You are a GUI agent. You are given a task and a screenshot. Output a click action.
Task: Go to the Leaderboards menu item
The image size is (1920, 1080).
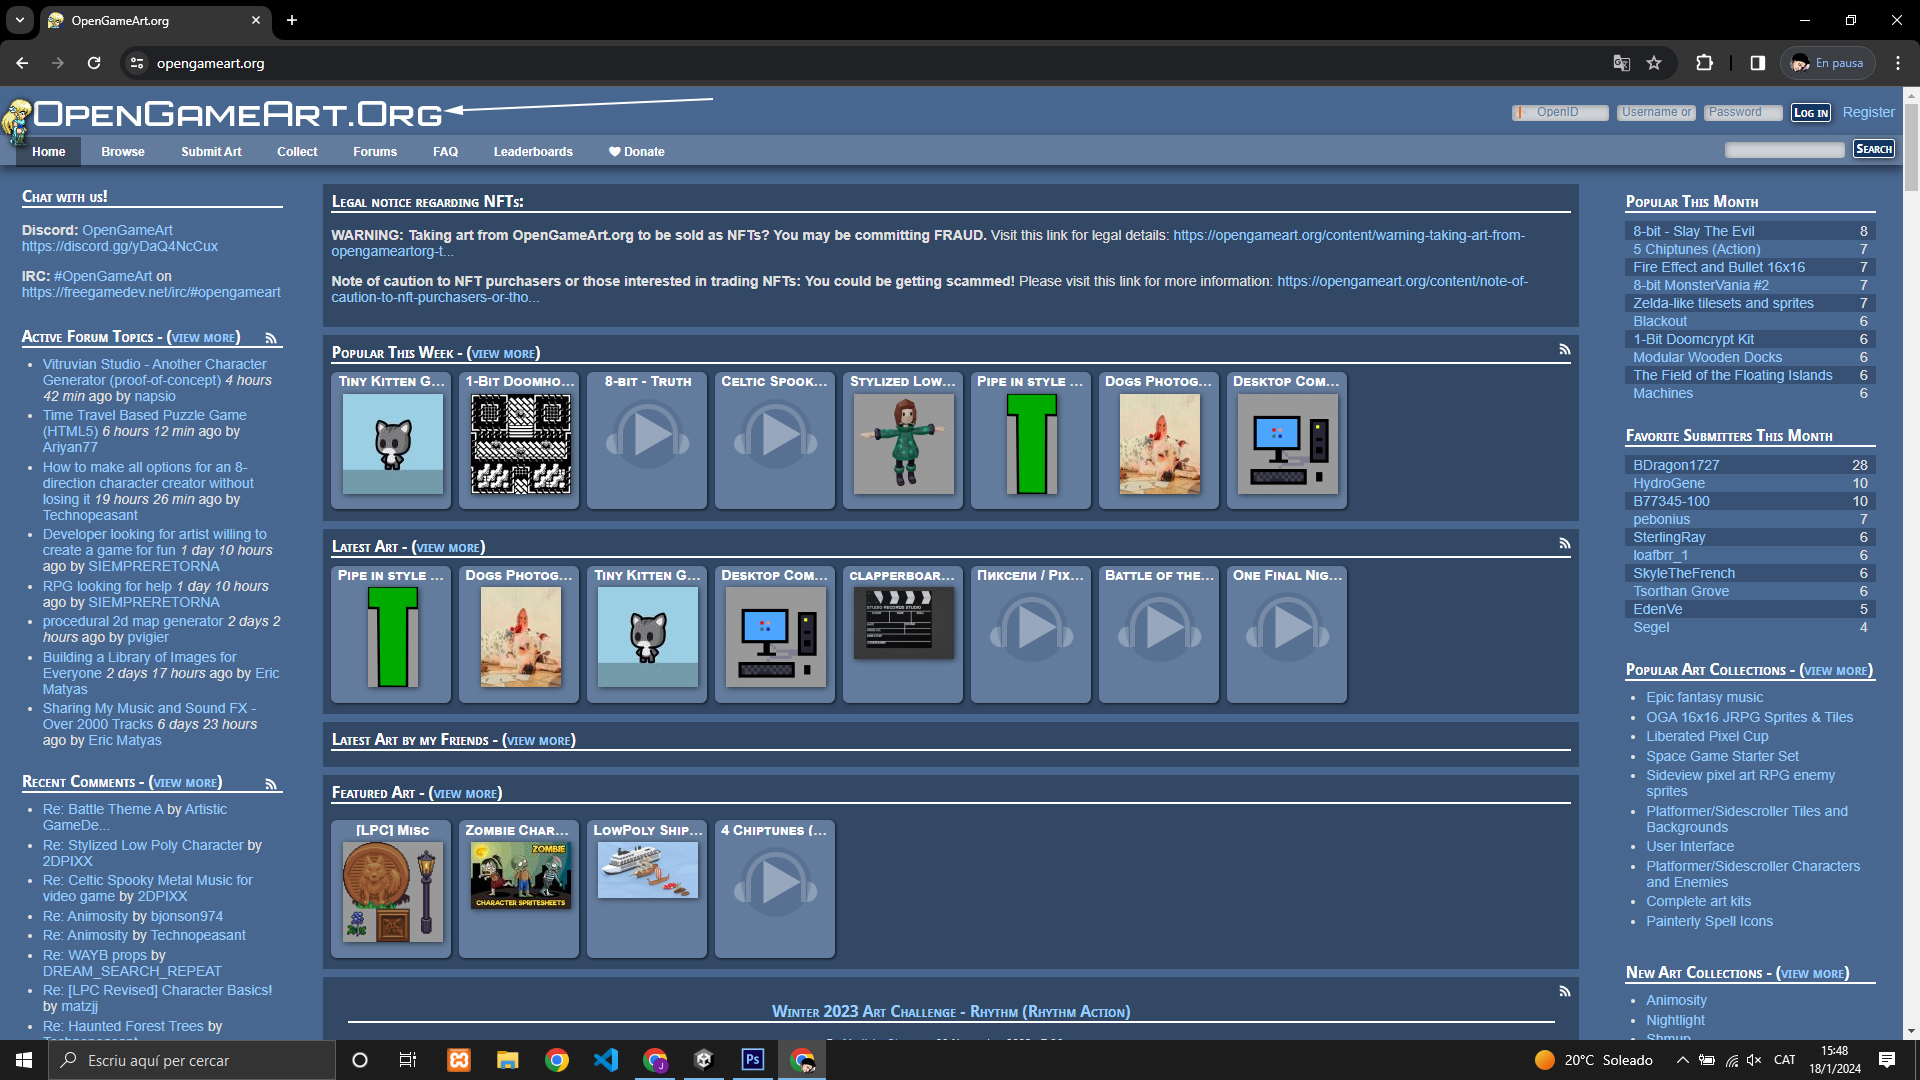pyautogui.click(x=532, y=152)
